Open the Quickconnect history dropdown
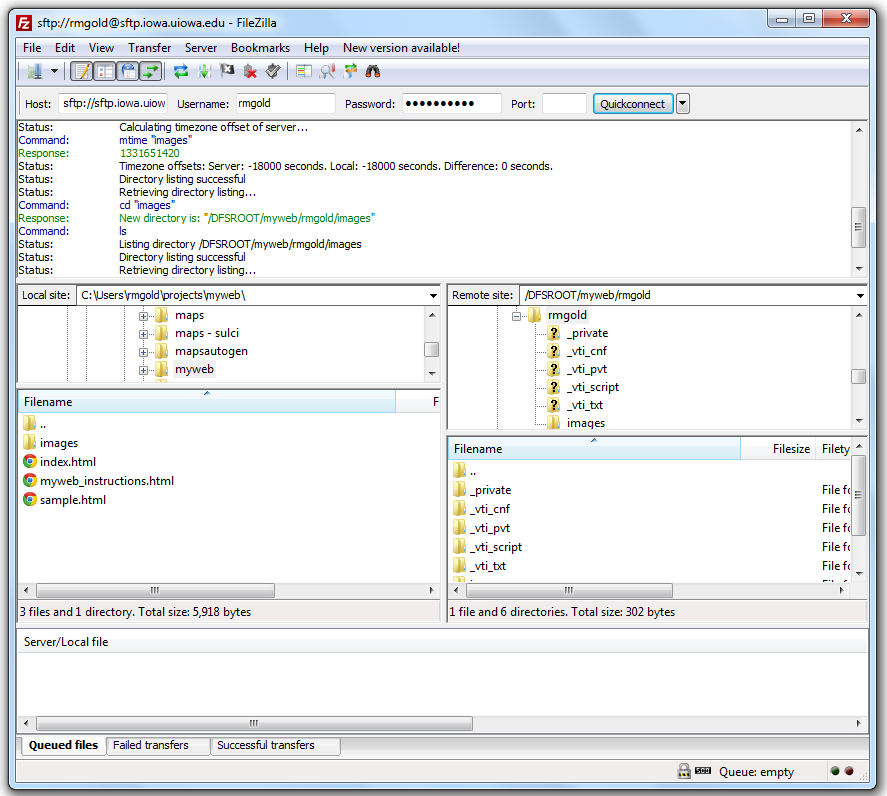Screen dimensions: 887x796 click(x=683, y=104)
